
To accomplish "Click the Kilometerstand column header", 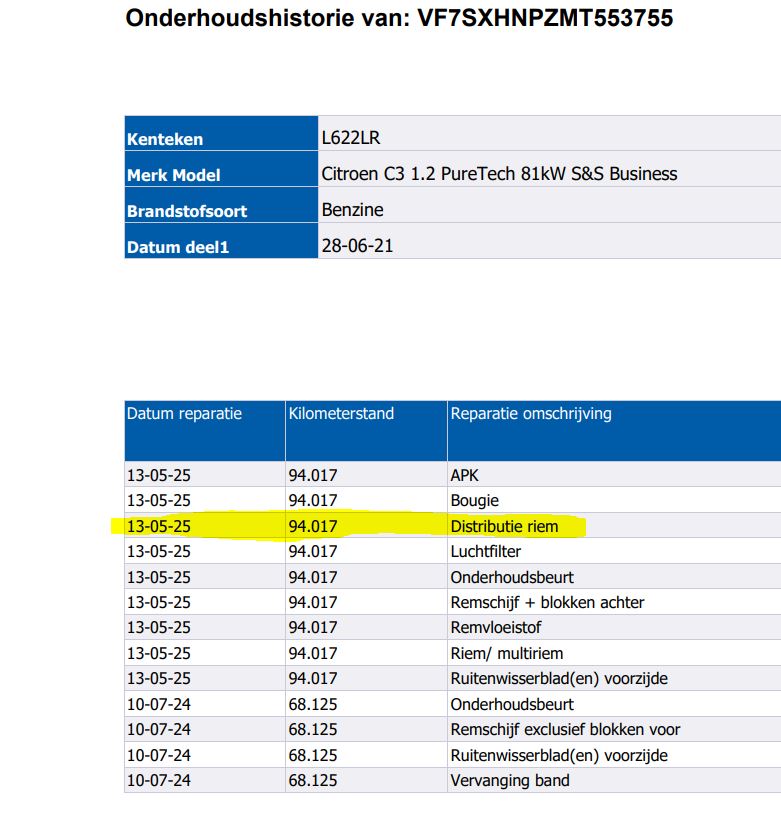I will click(341, 414).
